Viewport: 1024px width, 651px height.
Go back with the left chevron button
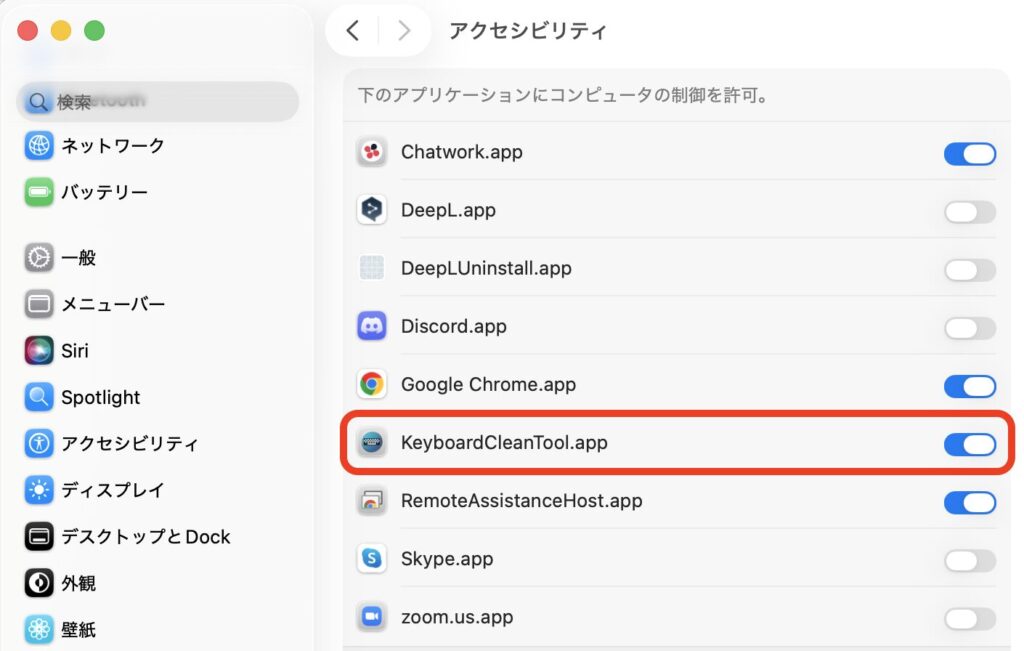[352, 31]
